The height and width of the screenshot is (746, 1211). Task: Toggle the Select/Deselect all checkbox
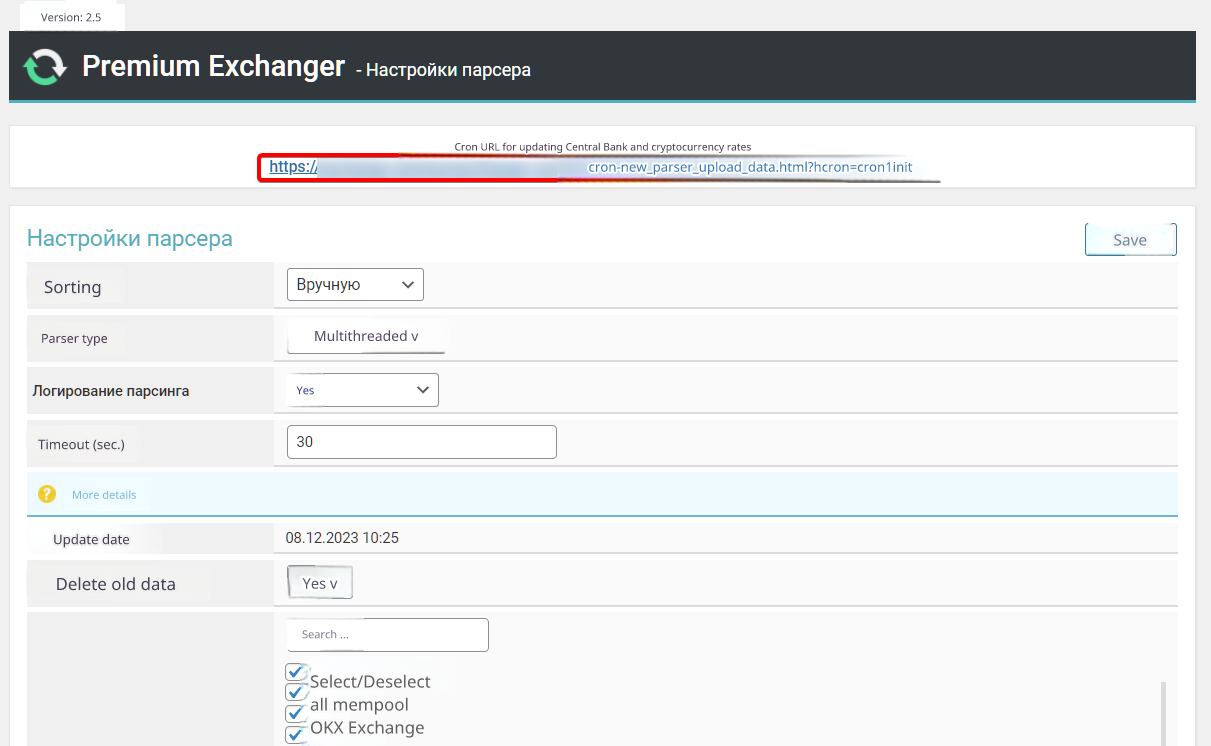295,672
